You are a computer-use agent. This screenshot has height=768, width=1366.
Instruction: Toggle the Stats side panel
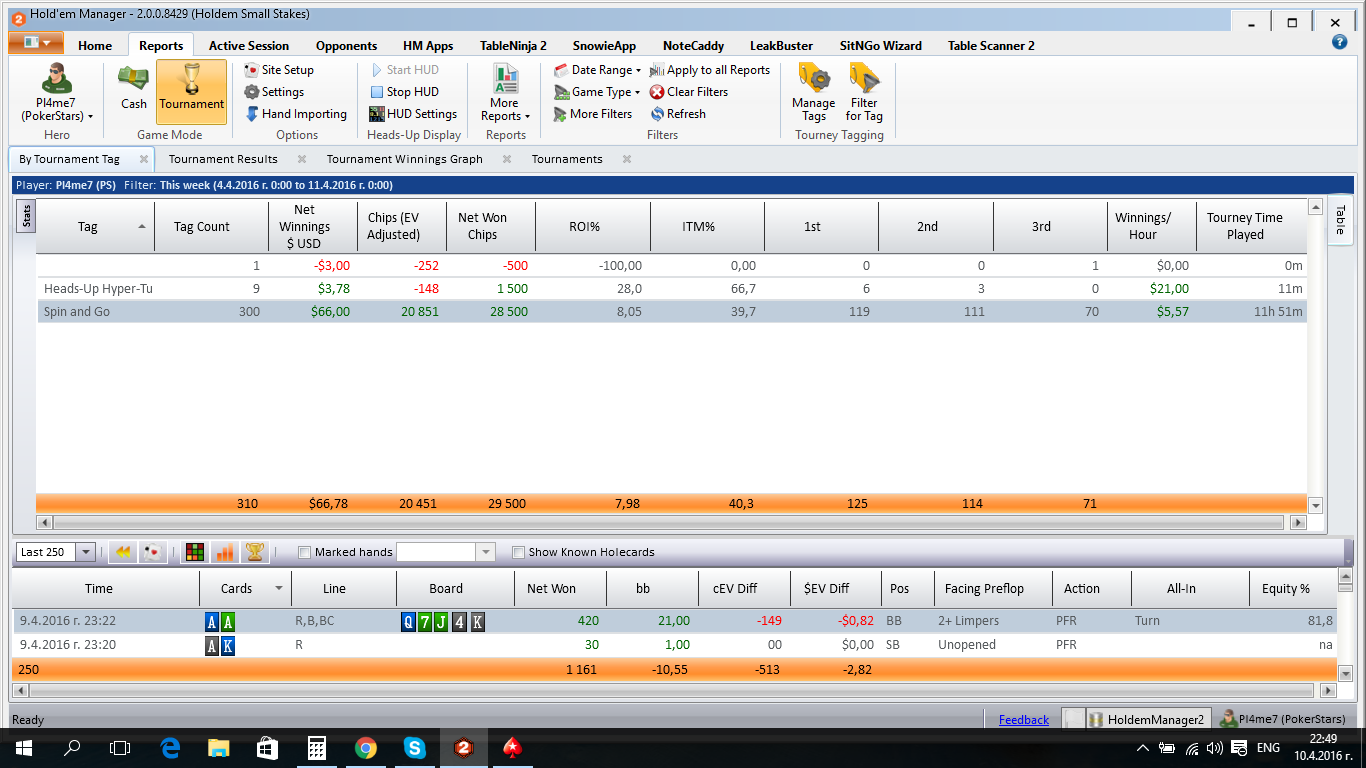click(x=27, y=215)
